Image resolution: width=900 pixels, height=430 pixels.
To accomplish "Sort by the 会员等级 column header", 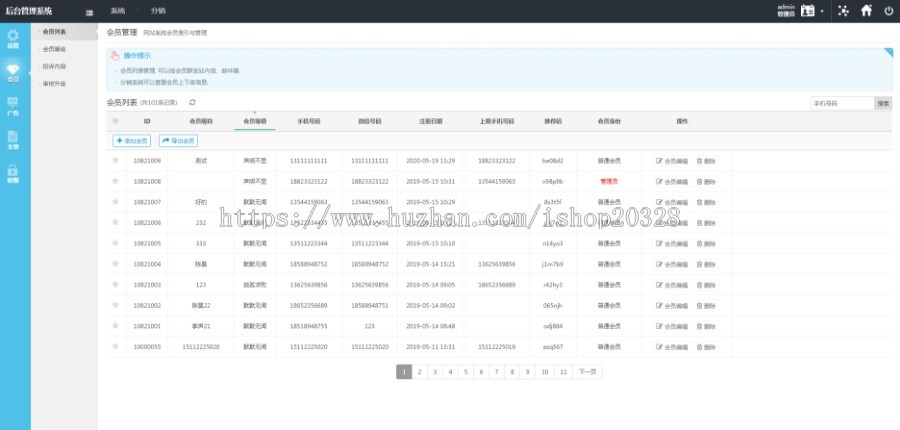I will click(255, 122).
